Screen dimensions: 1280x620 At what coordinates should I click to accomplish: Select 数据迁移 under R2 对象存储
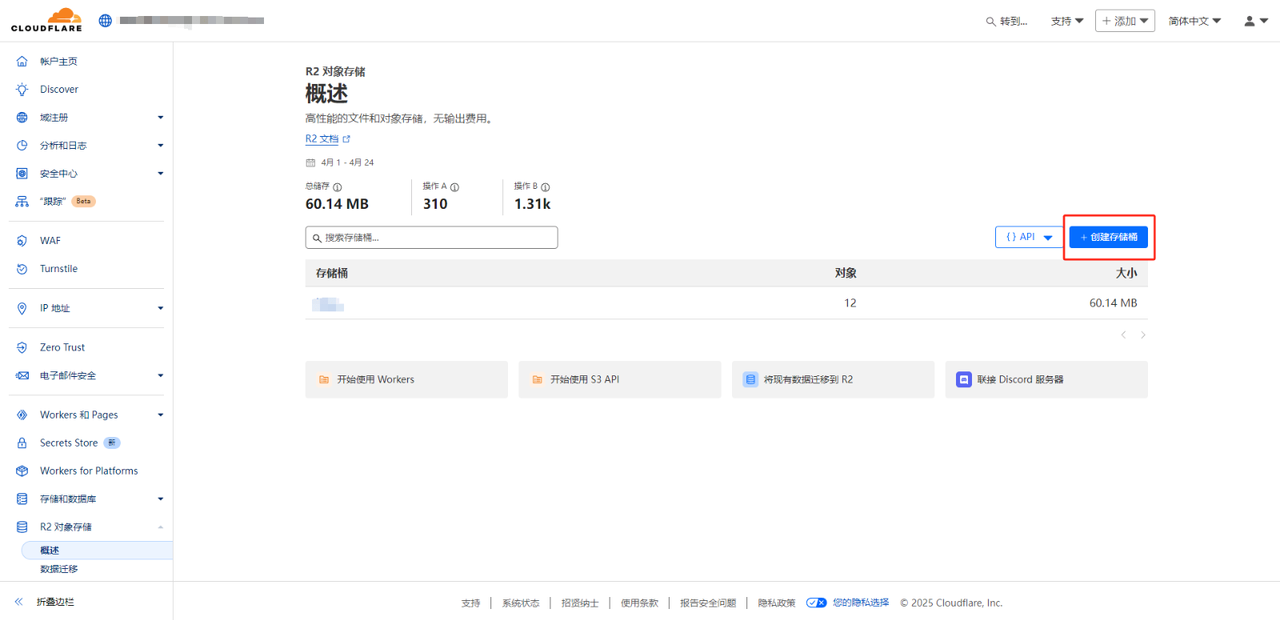click(x=58, y=568)
